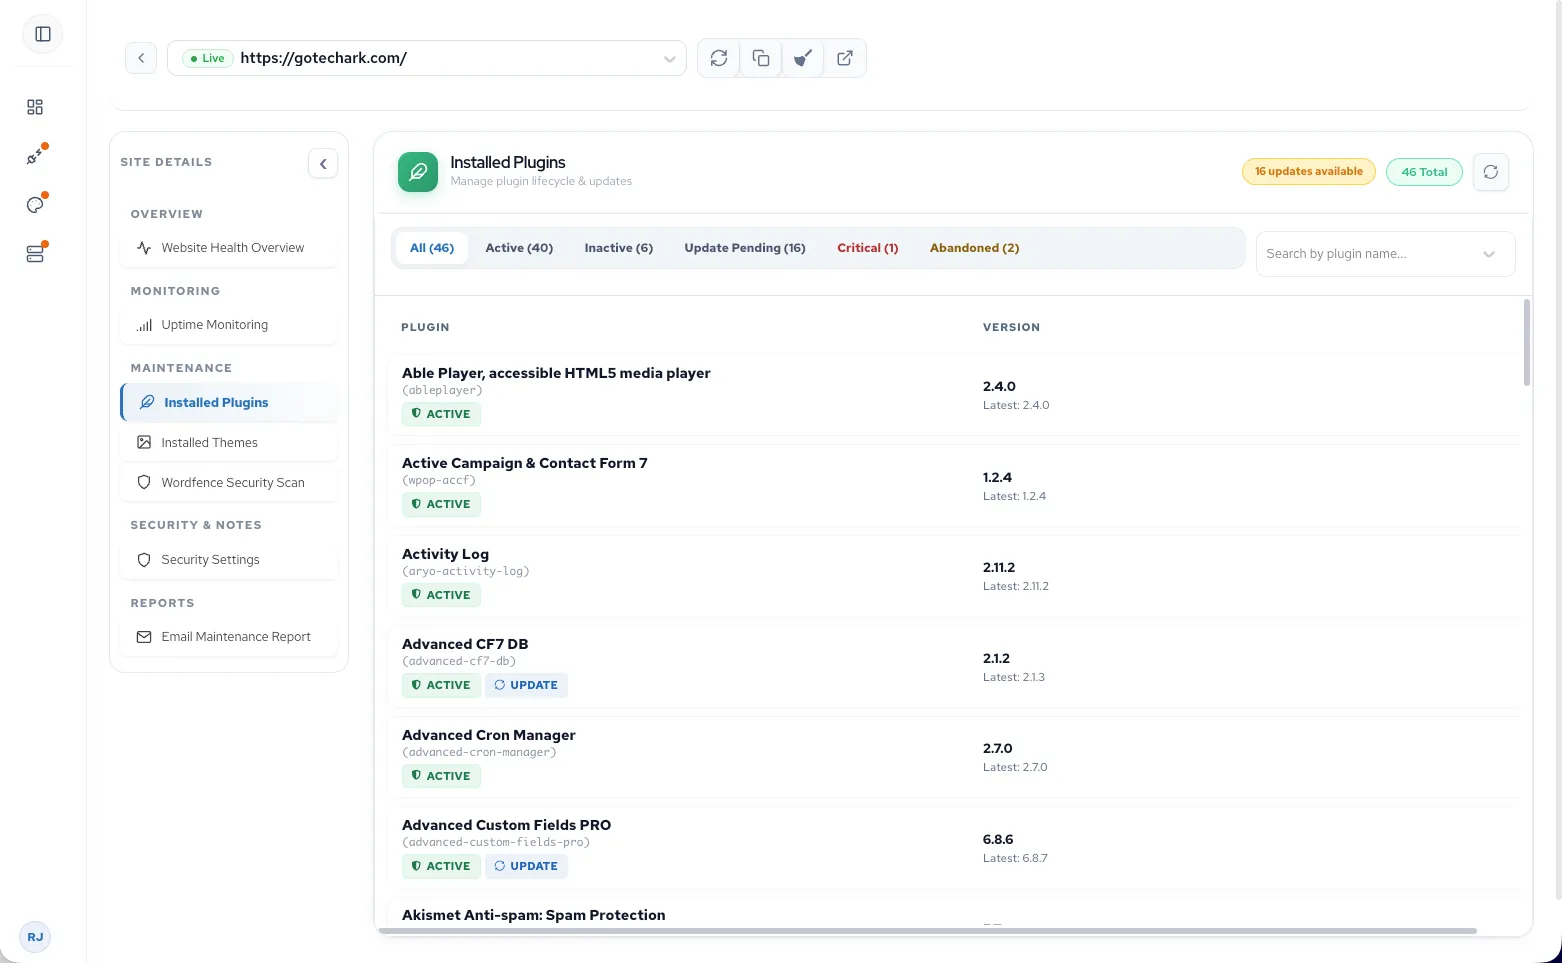Click ACTIVE badge of Active Campaign & Contact Form 7
The width and height of the screenshot is (1562, 963).
pos(441,504)
